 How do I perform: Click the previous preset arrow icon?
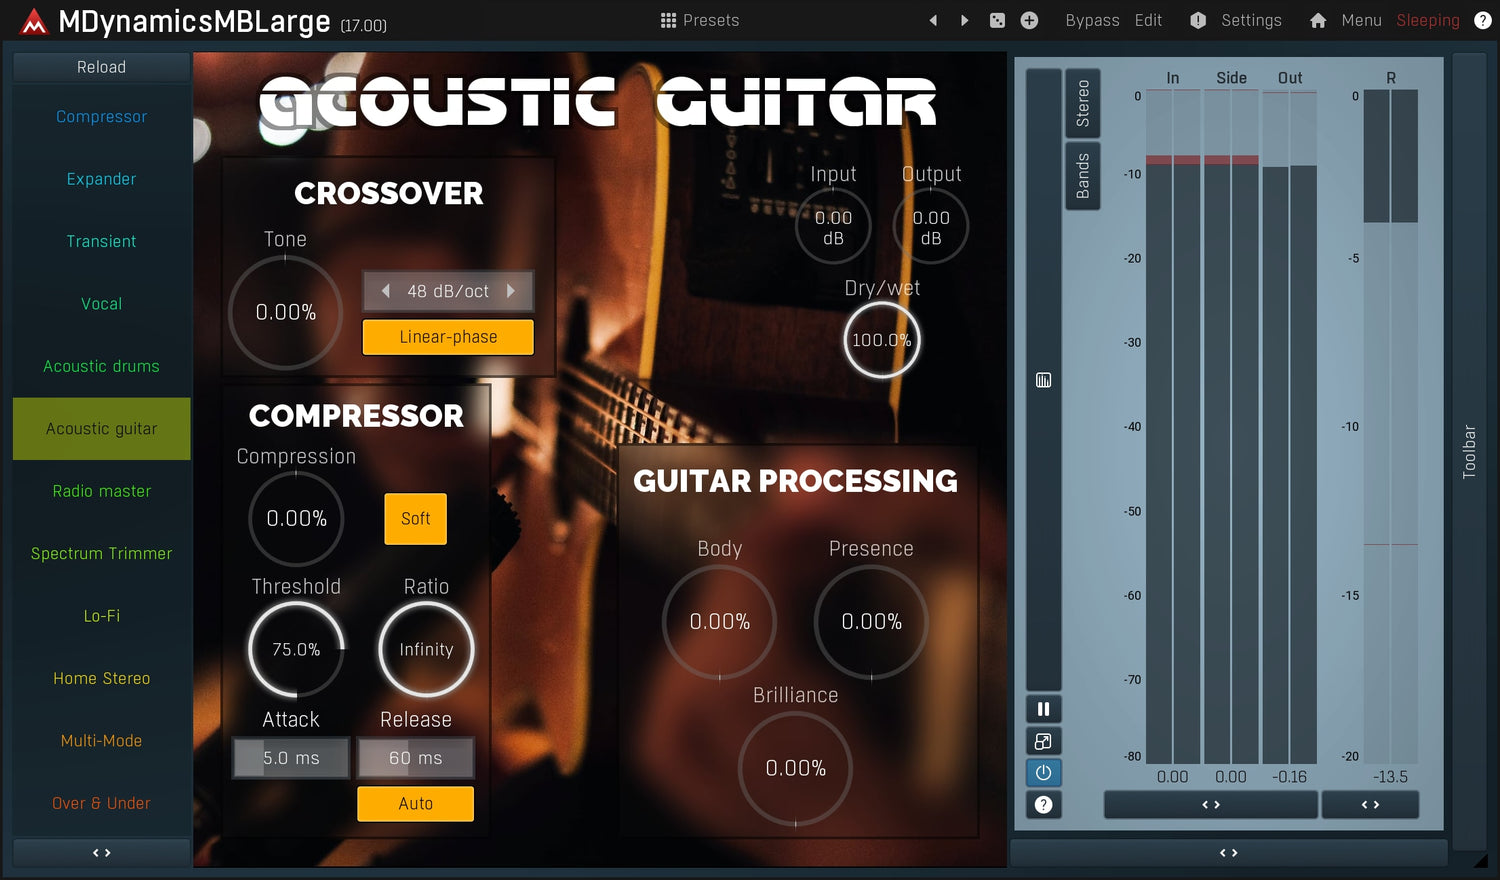[x=933, y=20]
